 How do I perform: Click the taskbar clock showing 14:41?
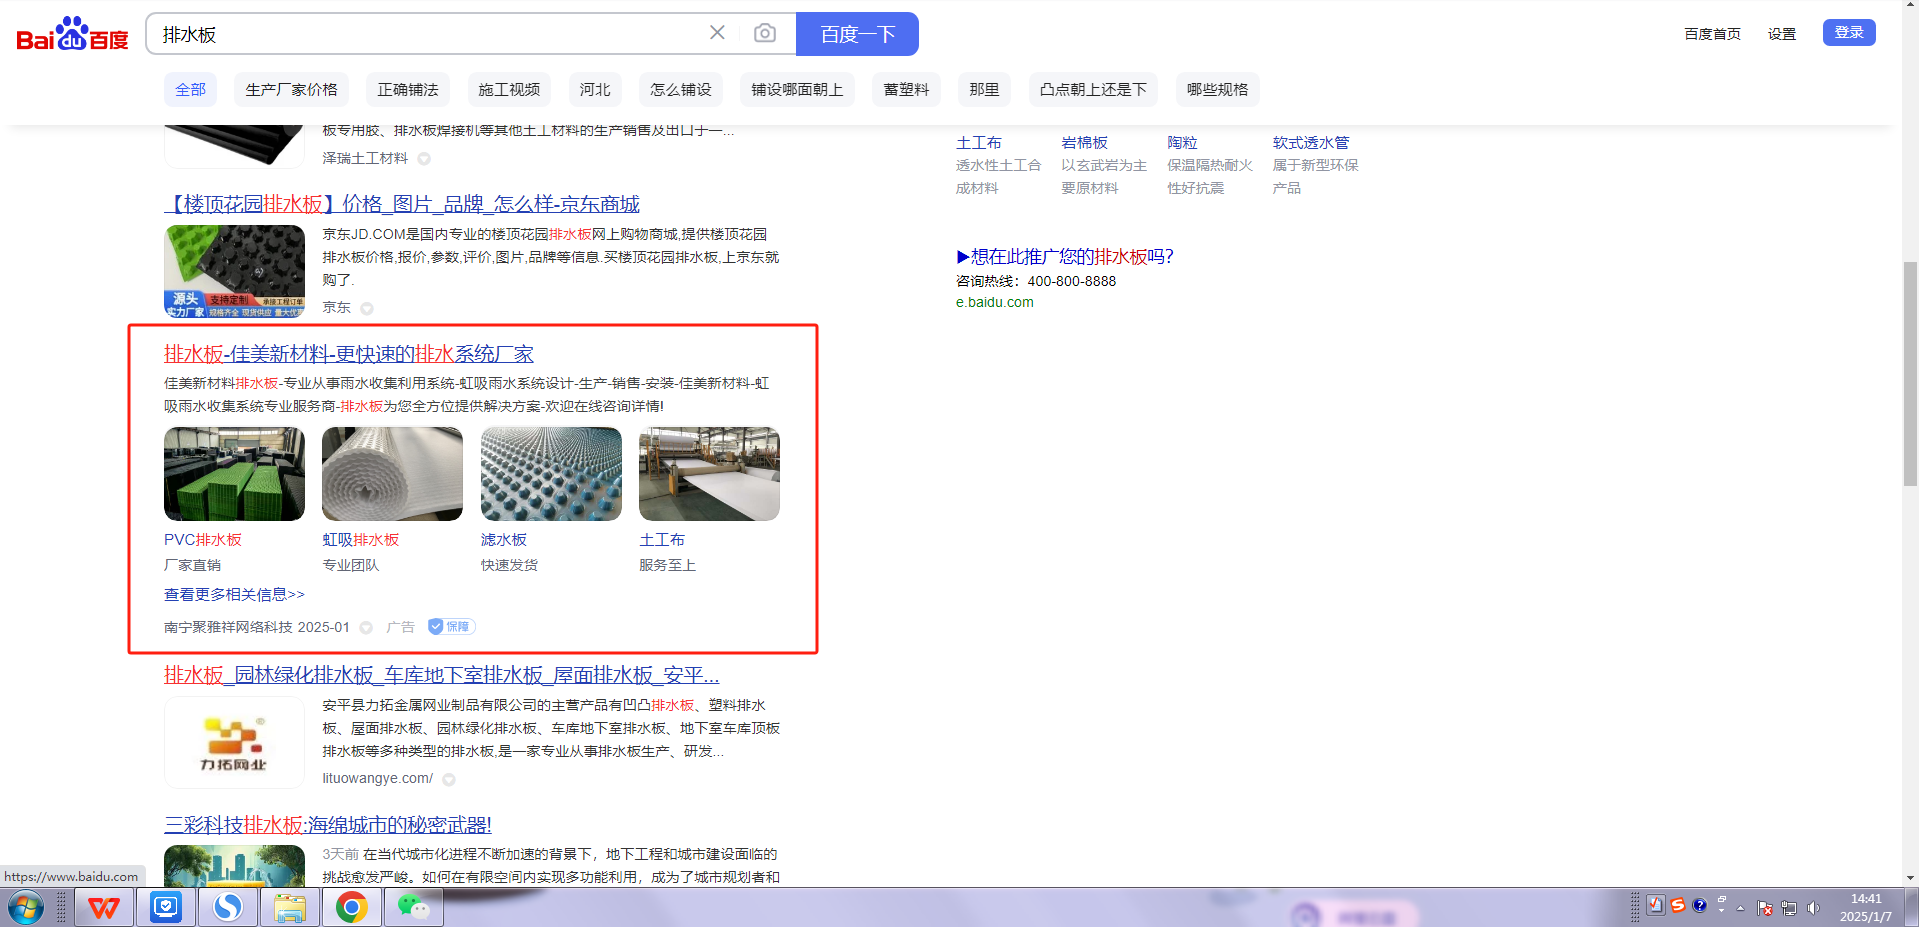pyautogui.click(x=1865, y=908)
